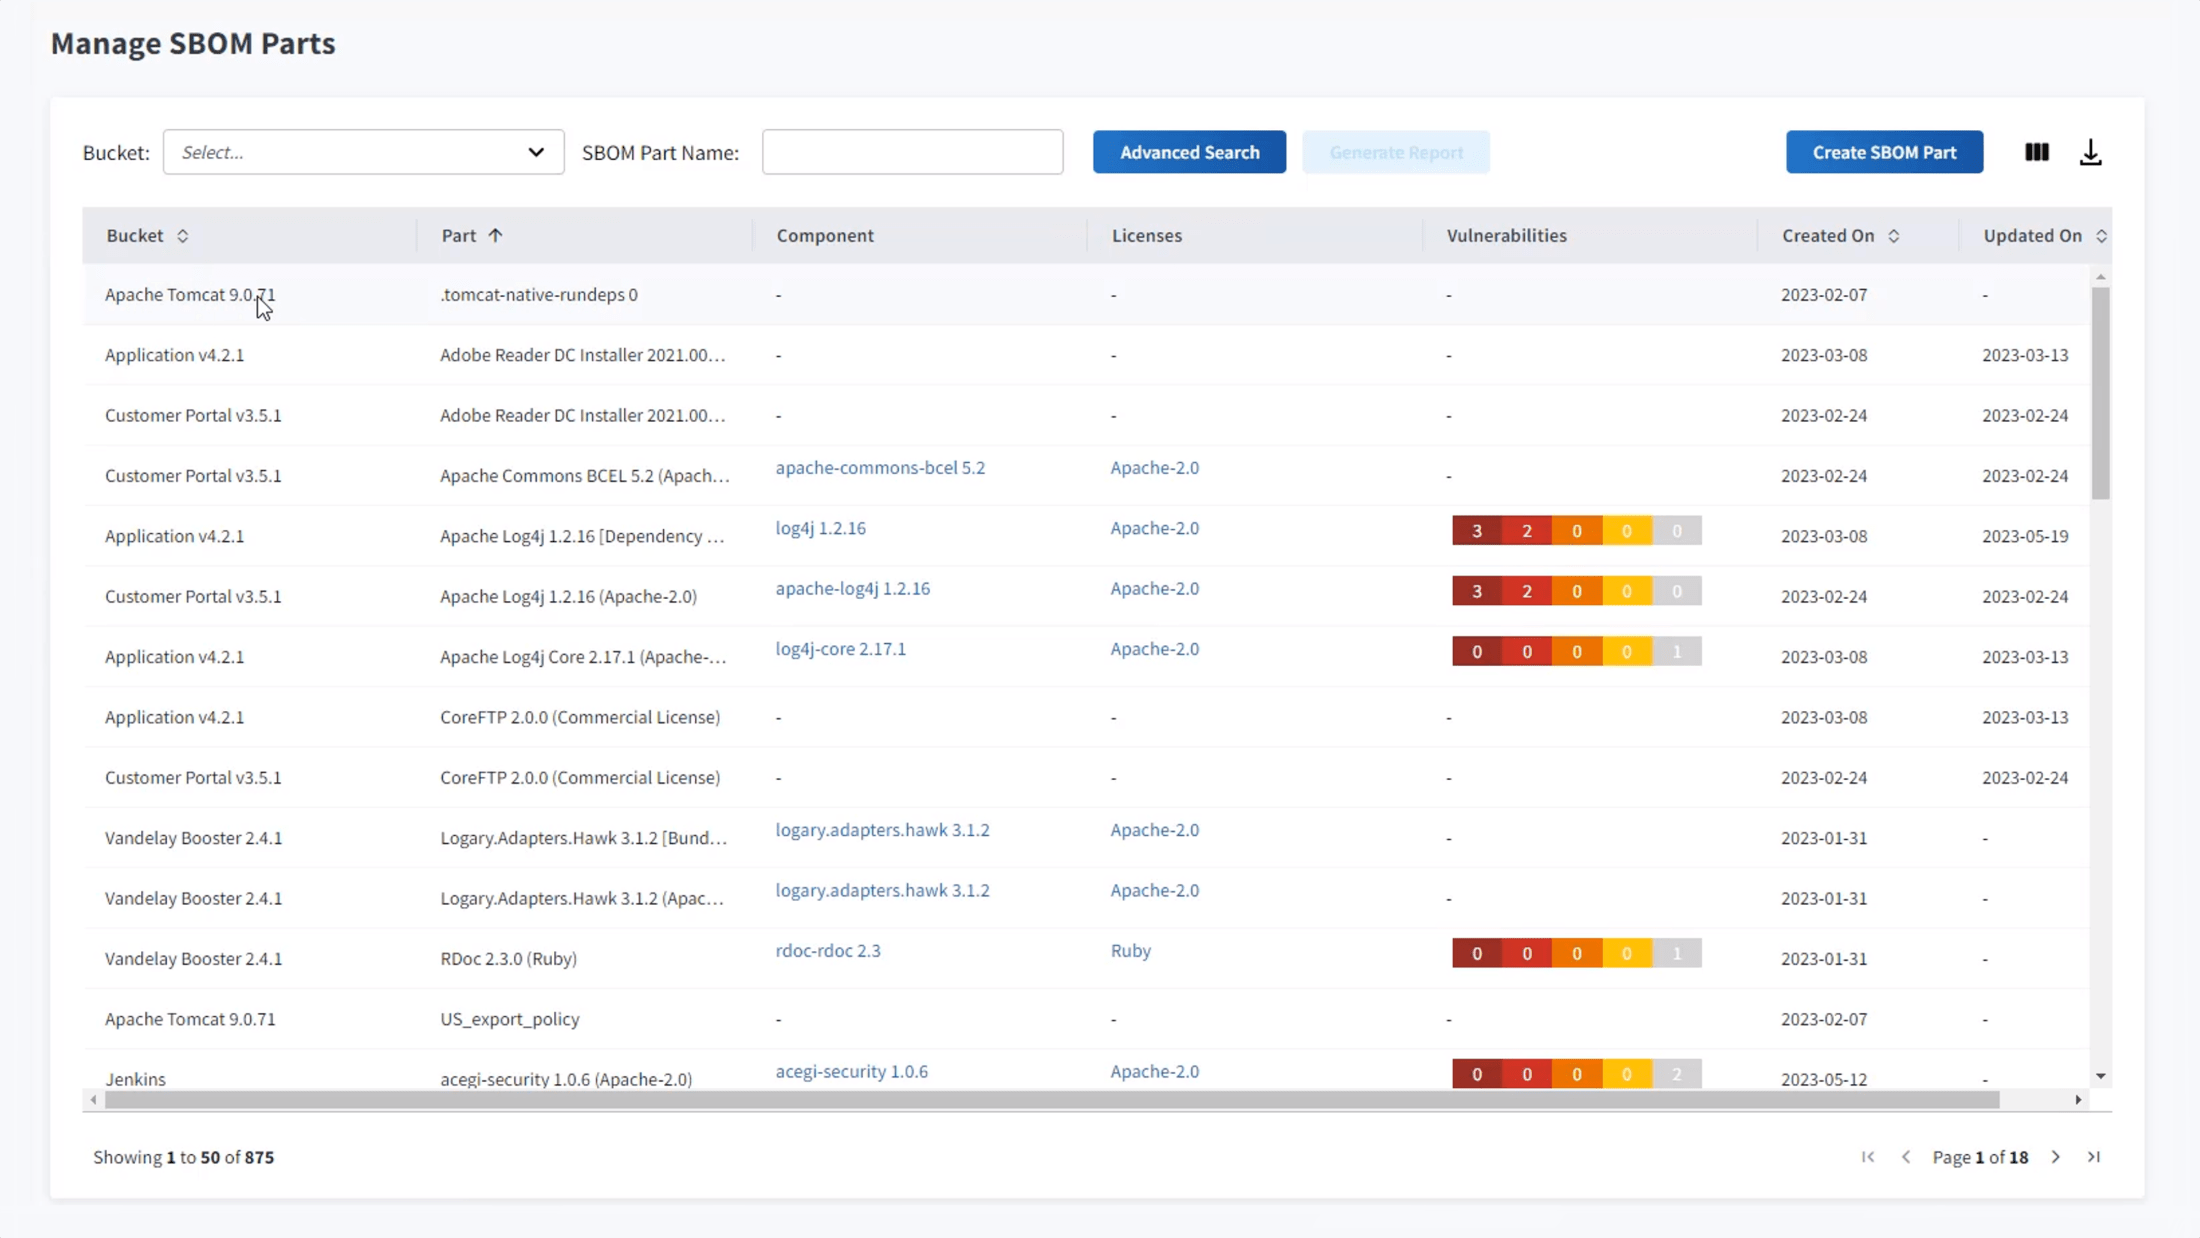Go to the next page arrow
Viewport: 2200px width, 1238px height.
click(x=2055, y=1157)
